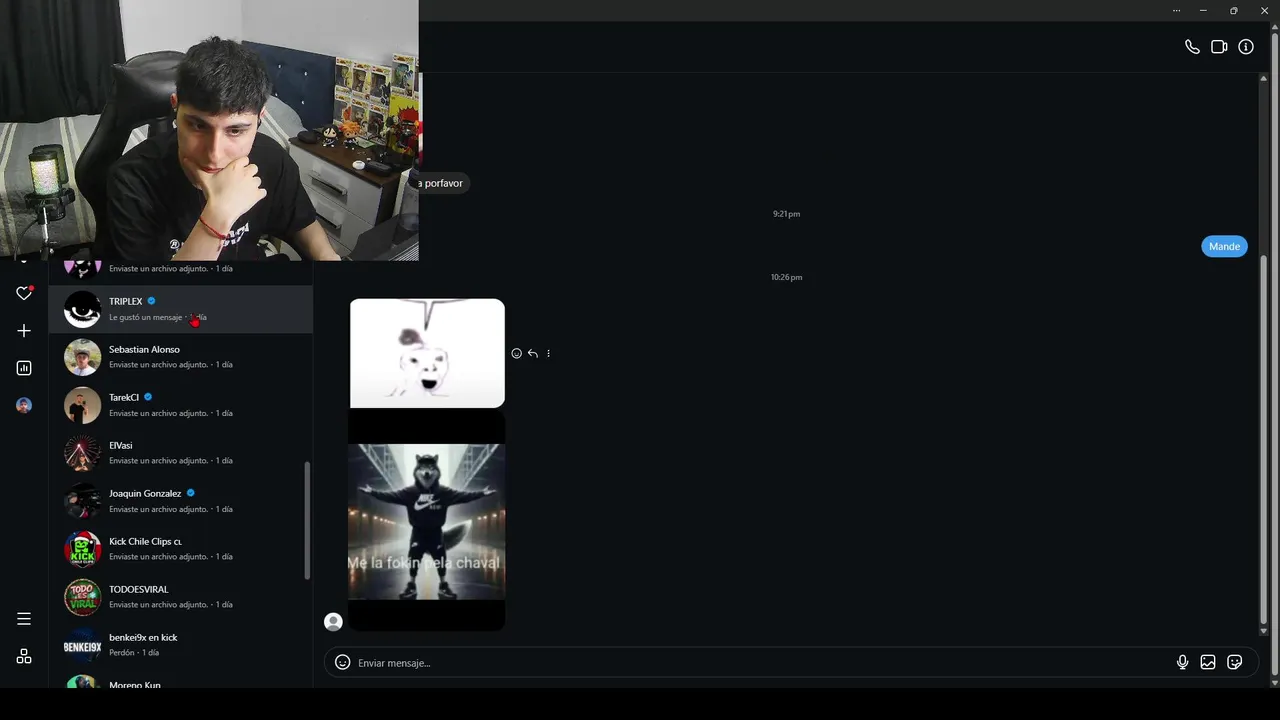Viewport: 1280px width, 720px height.
Task: Open the Joaquin Gonzalez conversation
Action: (181, 501)
